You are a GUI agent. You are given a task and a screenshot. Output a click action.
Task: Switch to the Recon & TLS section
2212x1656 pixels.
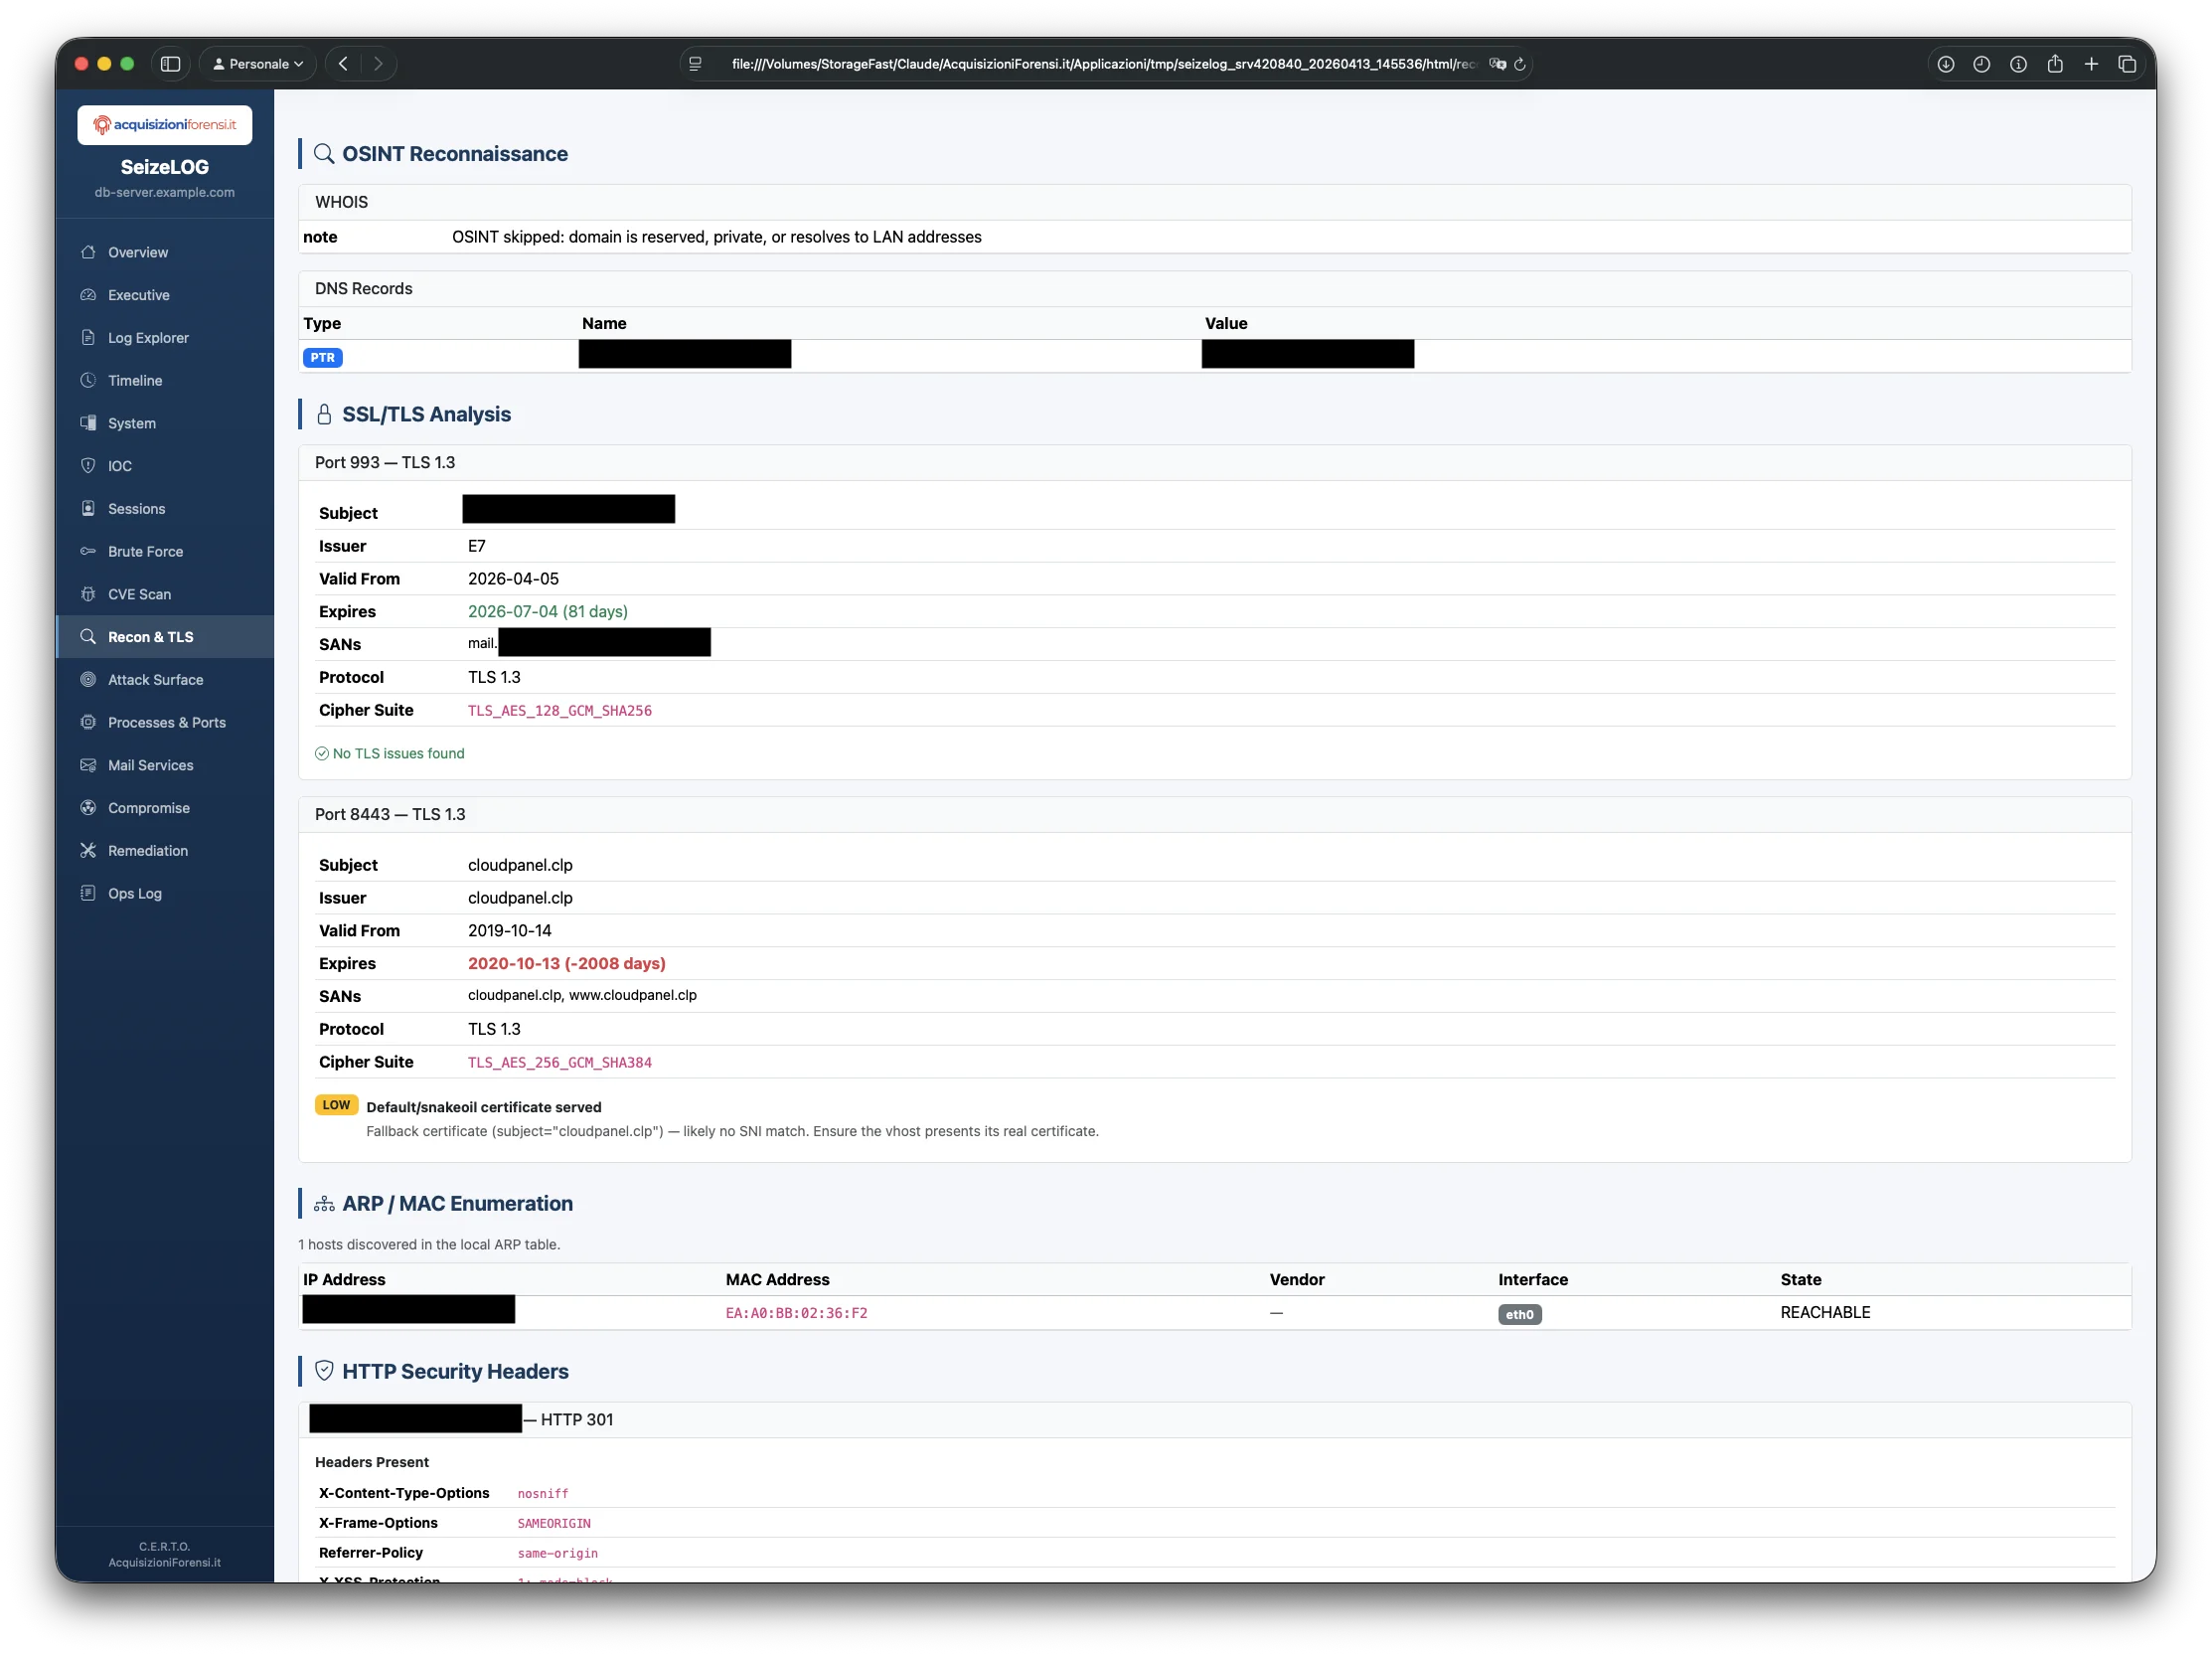point(150,636)
